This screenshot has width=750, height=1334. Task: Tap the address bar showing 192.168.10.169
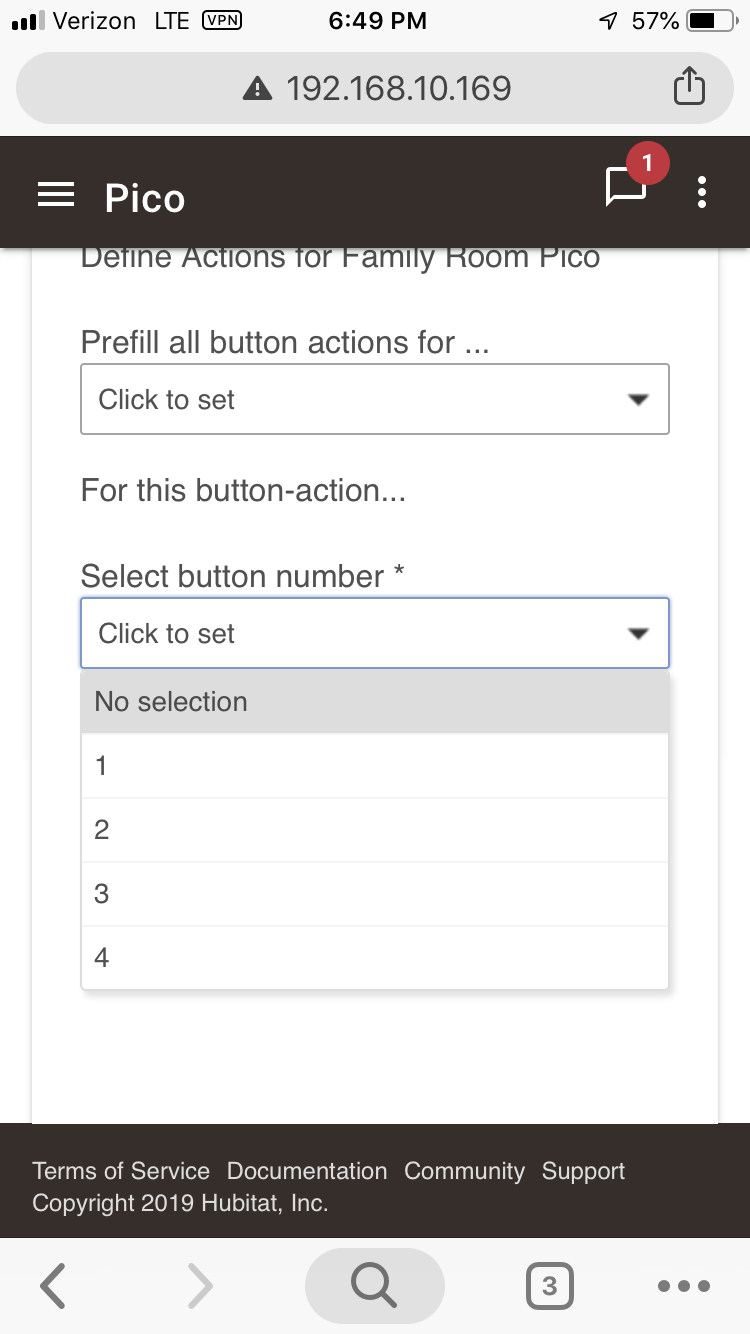(375, 88)
